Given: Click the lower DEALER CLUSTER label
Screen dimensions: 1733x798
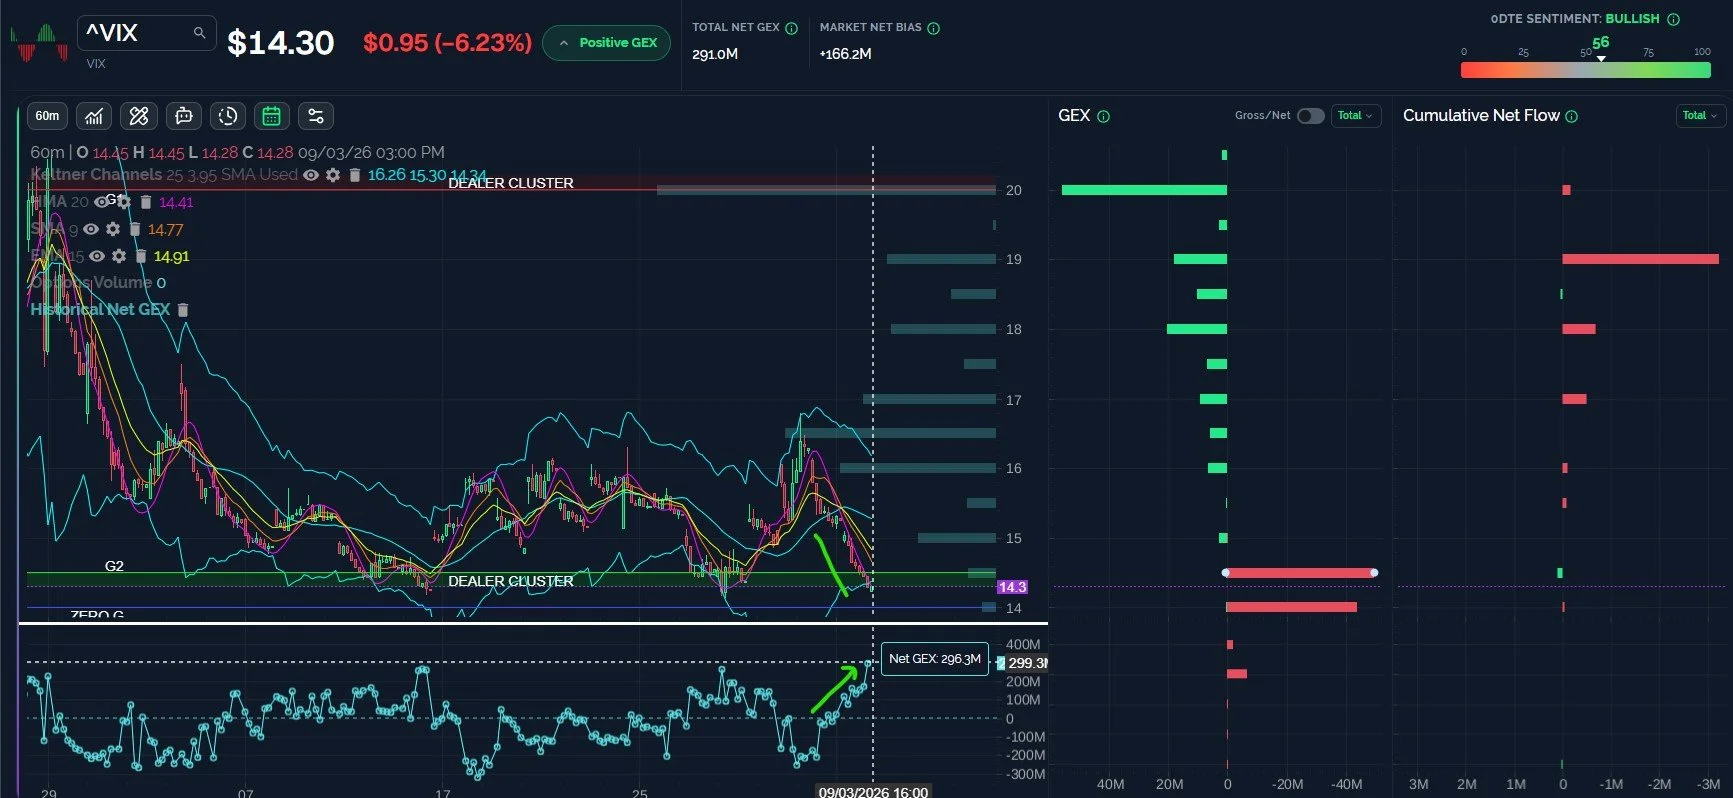Looking at the screenshot, I should coord(511,581).
